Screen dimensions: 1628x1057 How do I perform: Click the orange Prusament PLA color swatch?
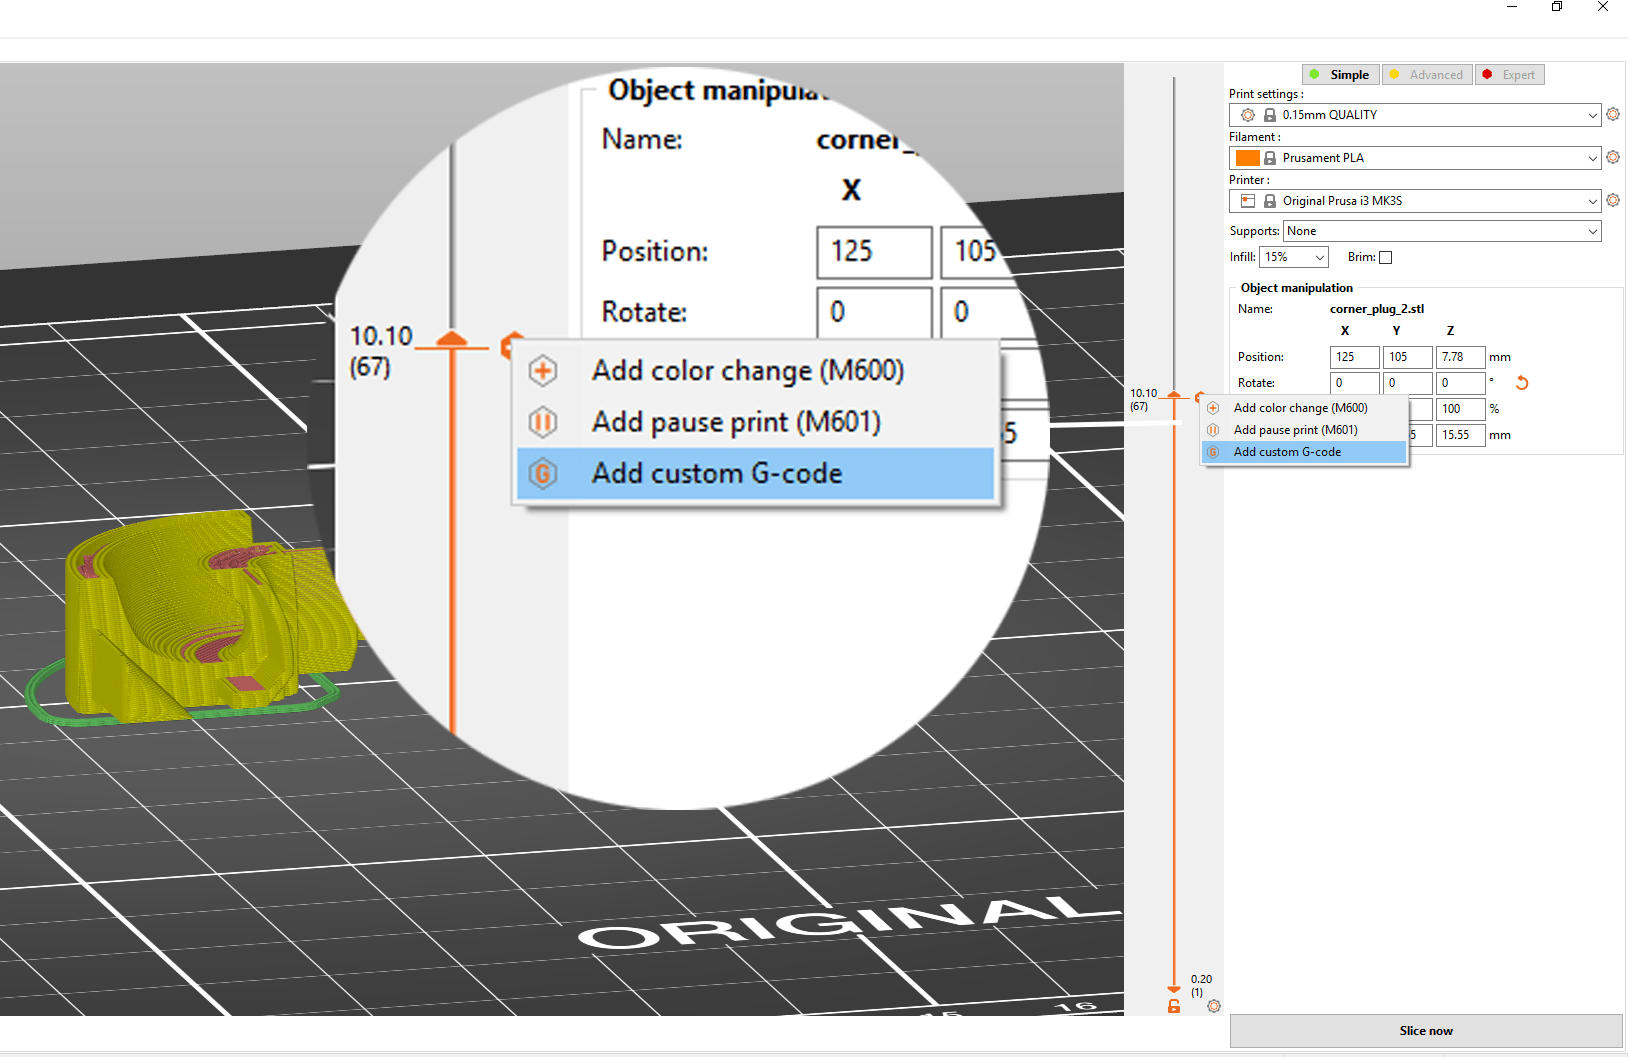[1247, 157]
